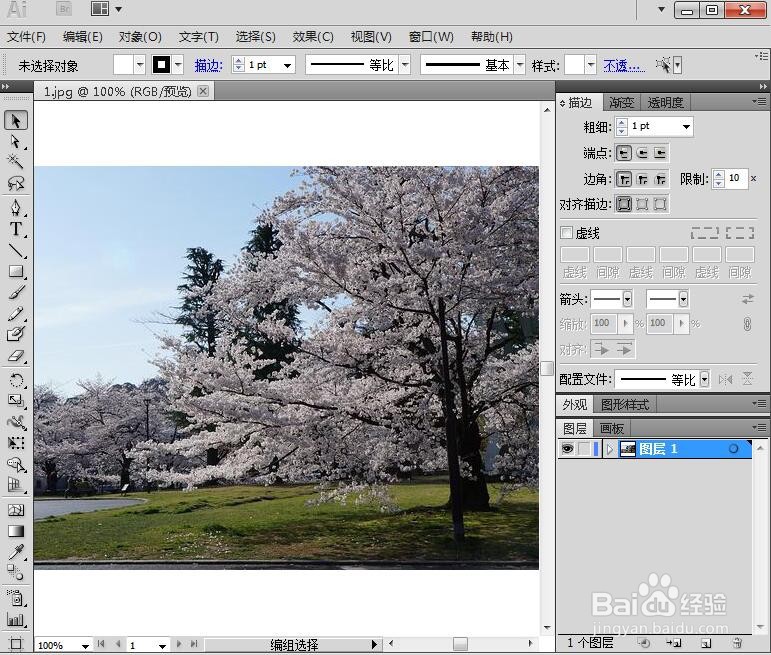Select the Warp tool

(x=16, y=422)
